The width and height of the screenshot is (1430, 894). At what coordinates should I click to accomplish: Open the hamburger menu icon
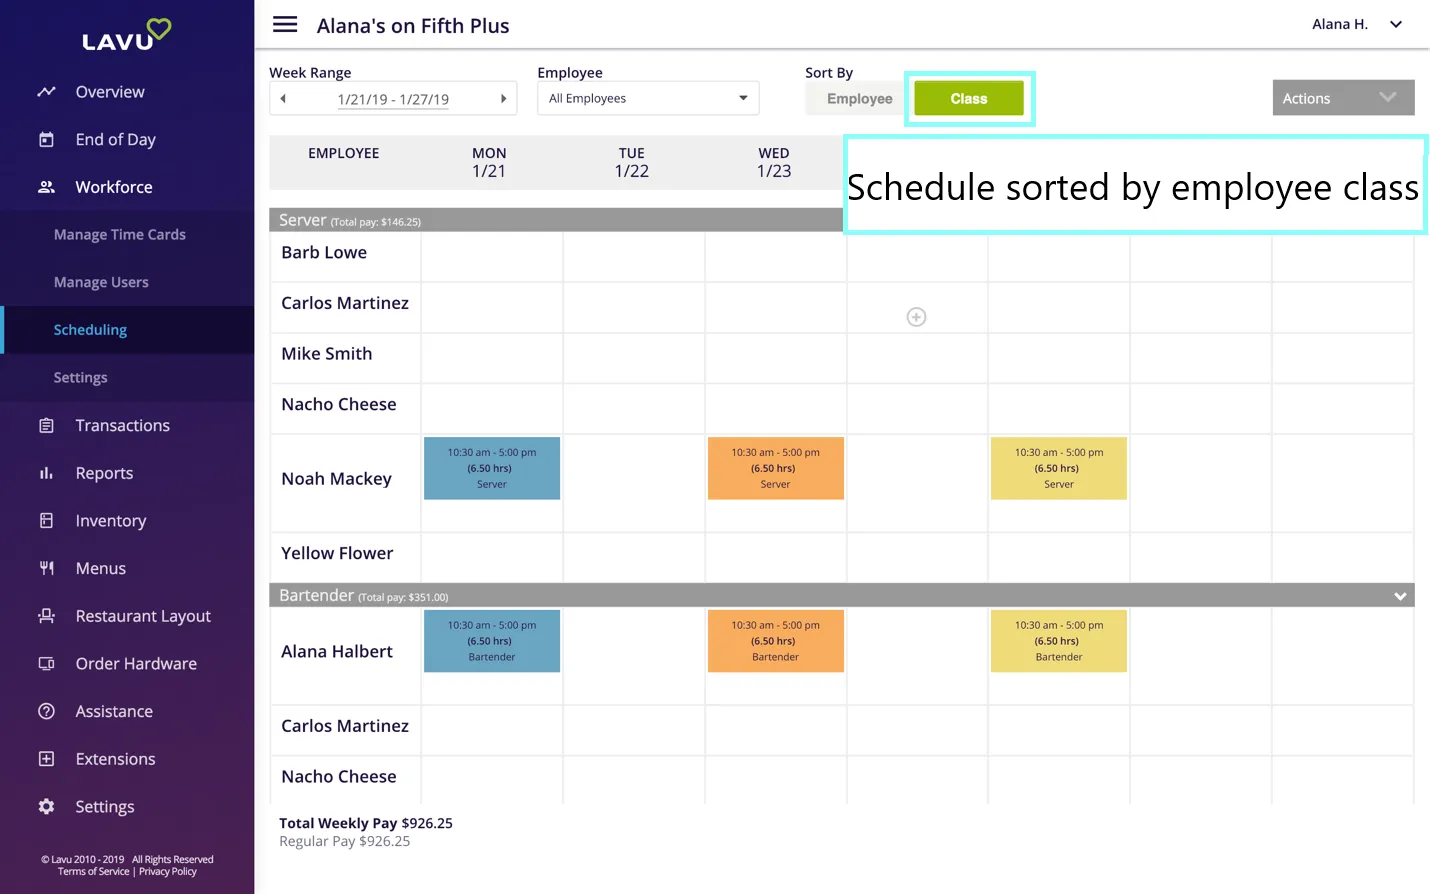pos(285,24)
